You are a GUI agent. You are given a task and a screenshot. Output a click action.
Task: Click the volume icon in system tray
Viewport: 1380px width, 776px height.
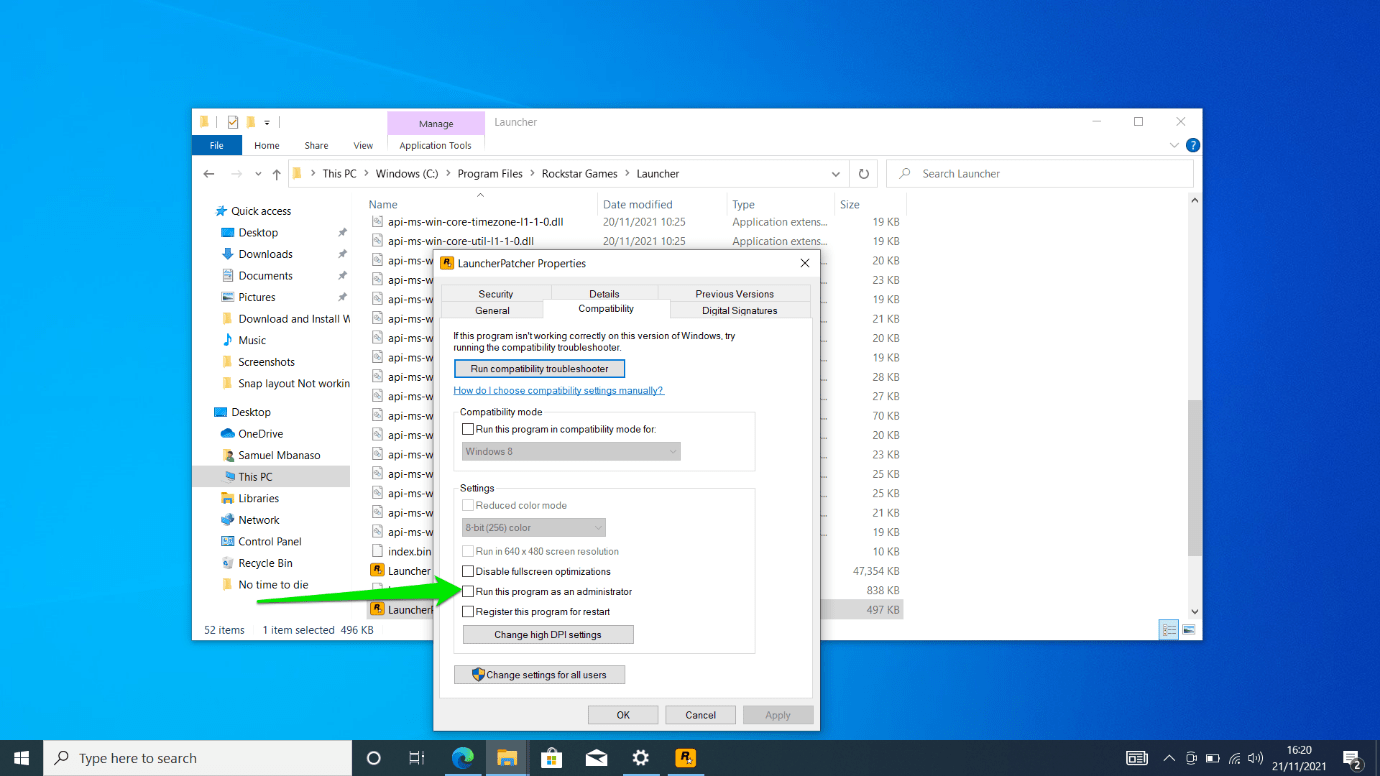tap(1256, 758)
